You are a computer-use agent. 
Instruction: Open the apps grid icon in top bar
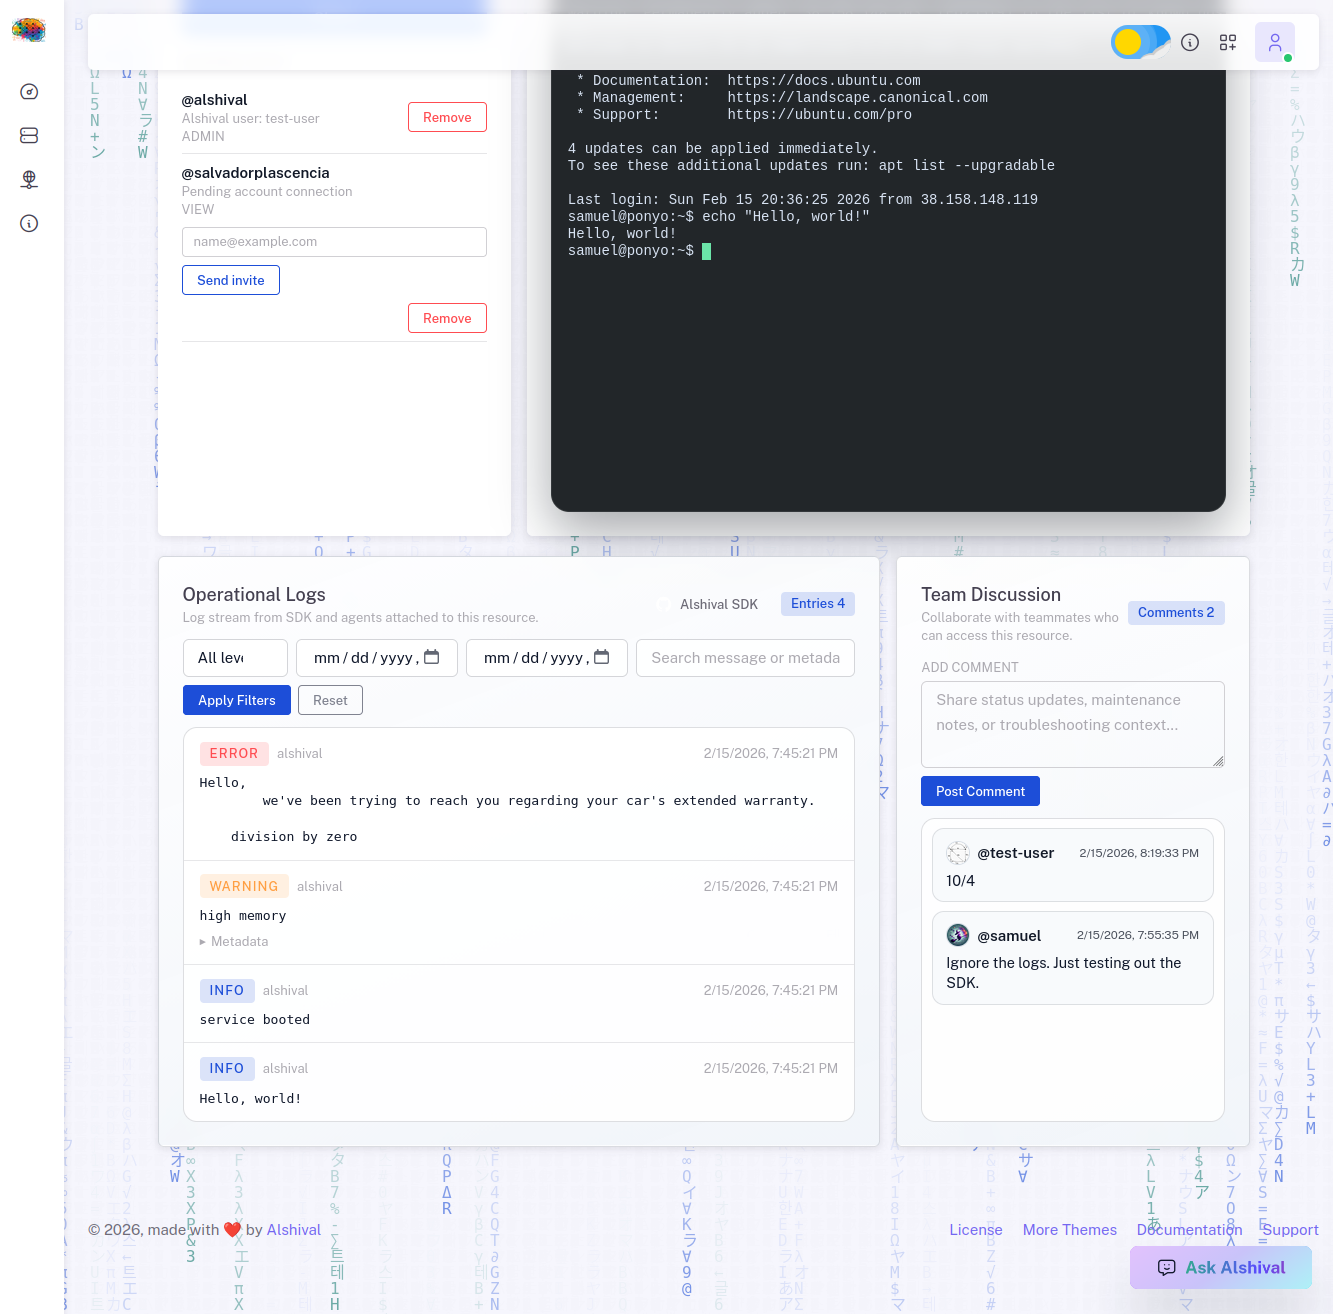pos(1228,42)
